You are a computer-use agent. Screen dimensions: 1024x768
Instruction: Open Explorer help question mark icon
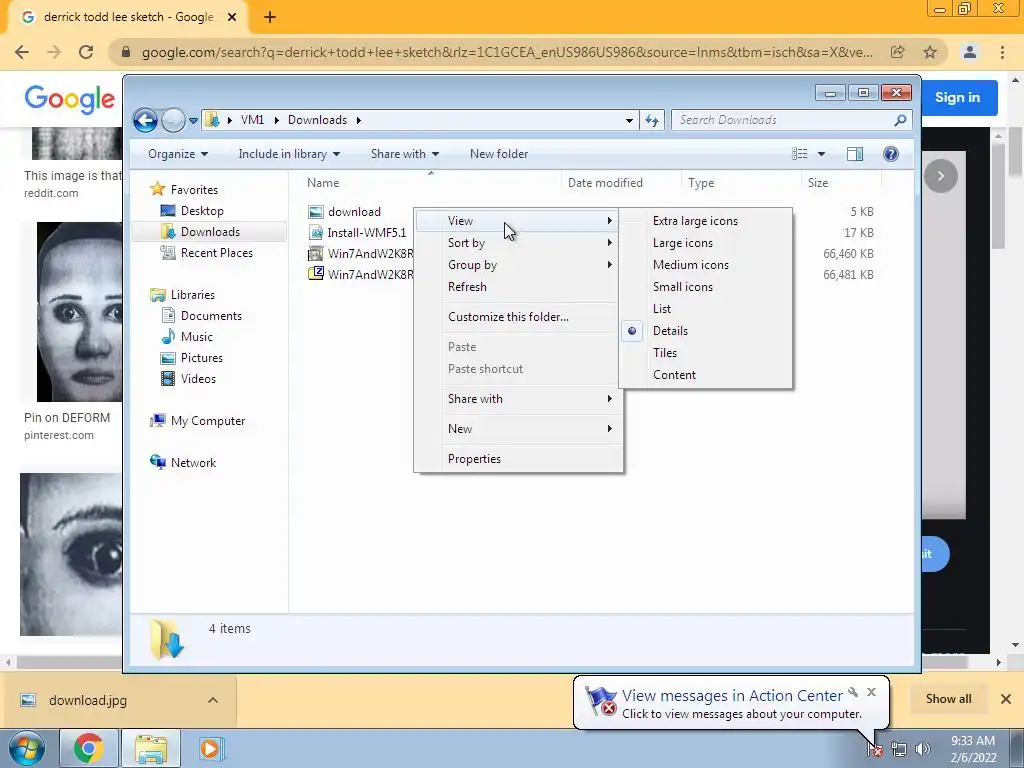pos(891,154)
